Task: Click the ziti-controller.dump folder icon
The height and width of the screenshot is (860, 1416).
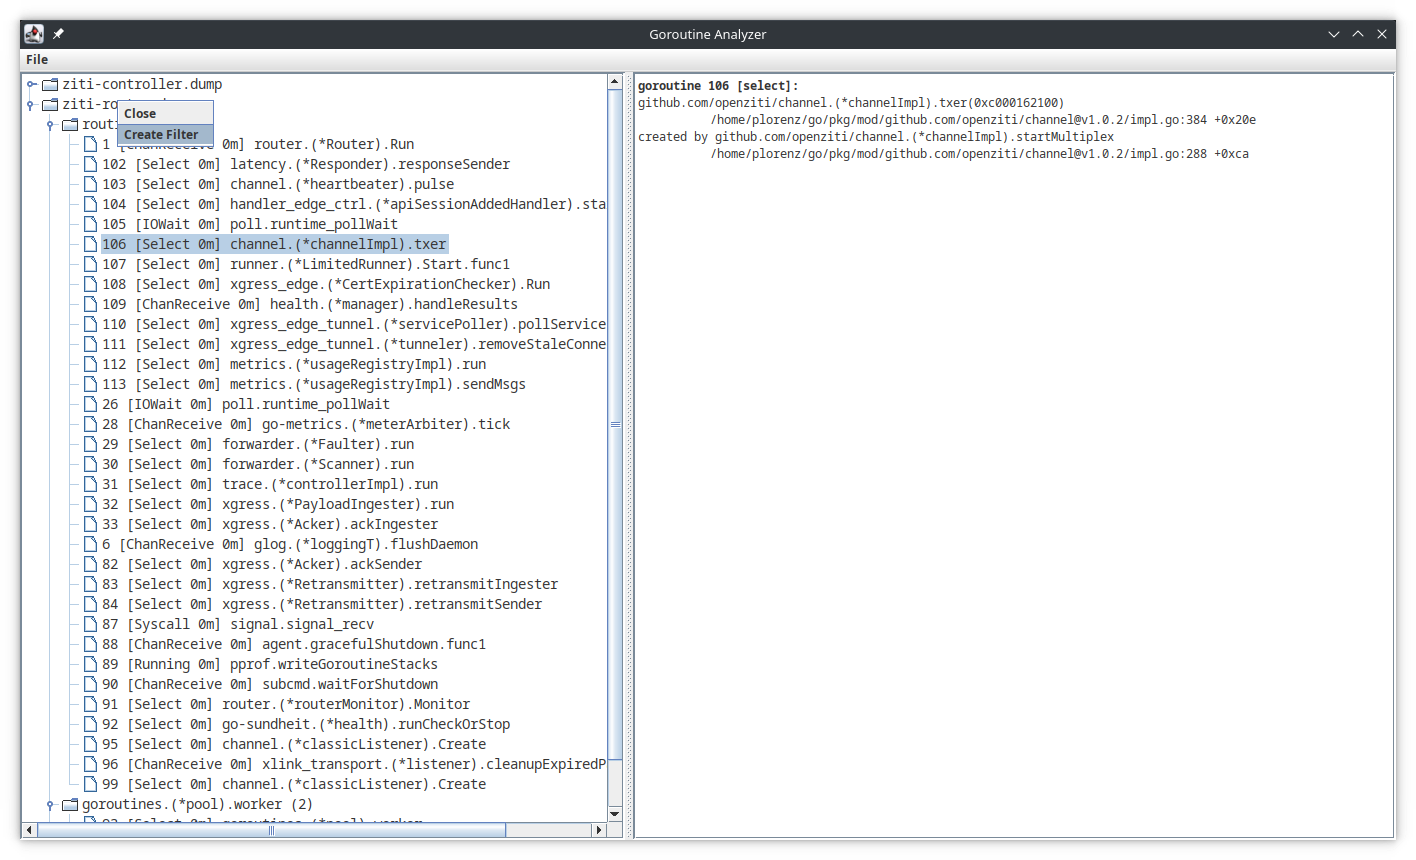Action: (50, 84)
